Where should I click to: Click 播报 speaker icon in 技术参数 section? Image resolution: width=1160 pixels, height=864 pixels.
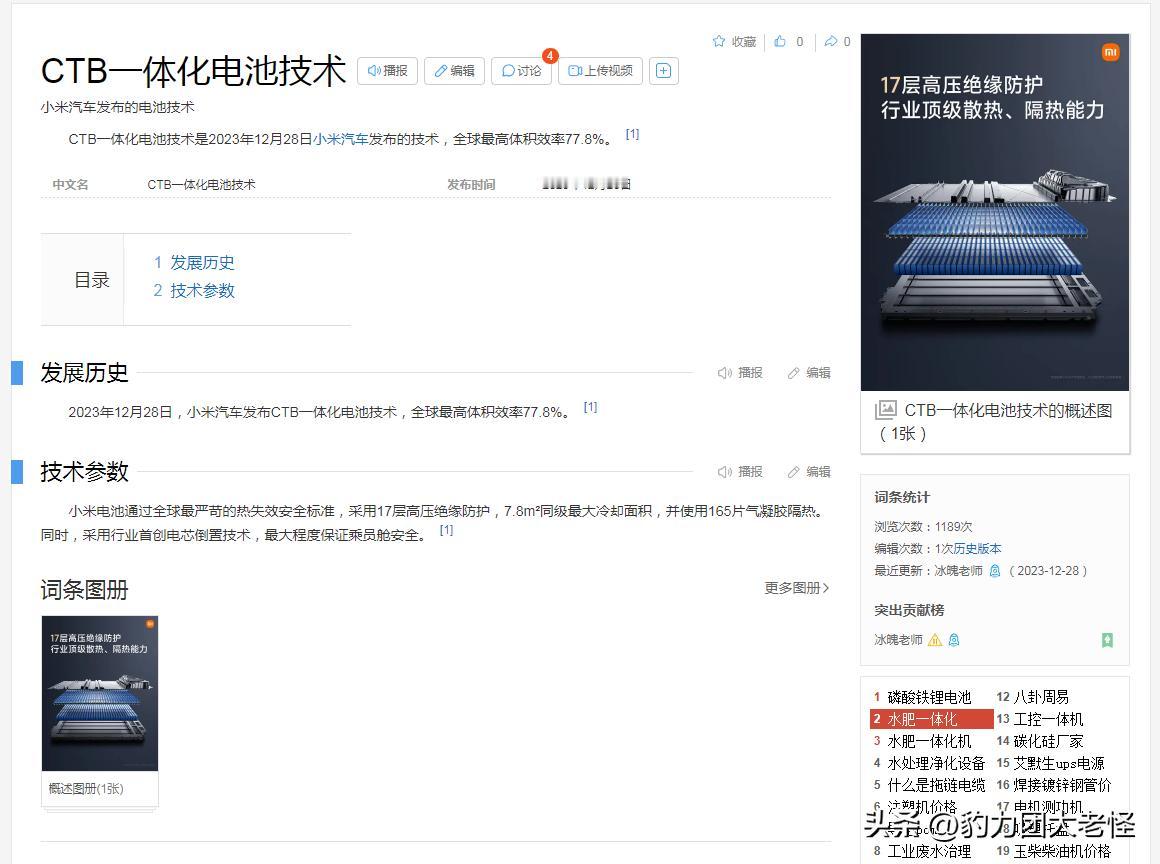tap(724, 472)
